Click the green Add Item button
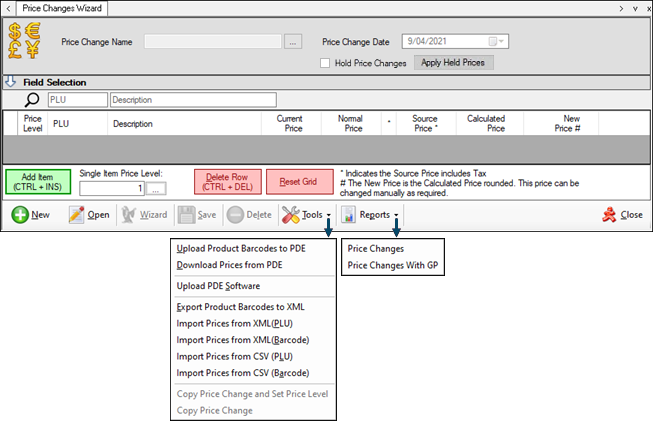The image size is (653, 421). pos(38,182)
